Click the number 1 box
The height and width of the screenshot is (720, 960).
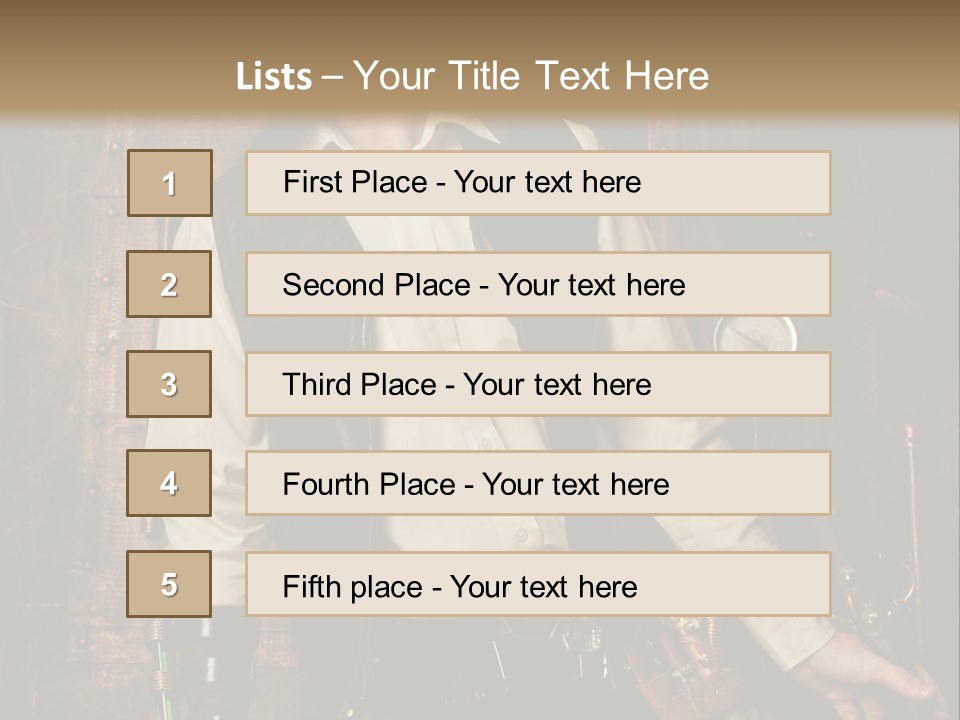(170, 183)
